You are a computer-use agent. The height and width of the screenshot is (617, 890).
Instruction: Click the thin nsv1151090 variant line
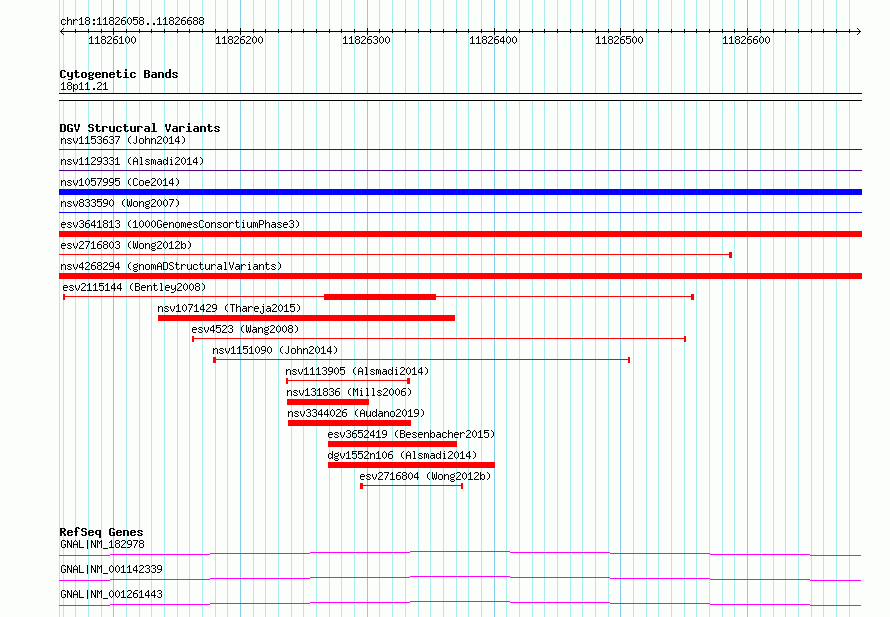(x=422, y=360)
